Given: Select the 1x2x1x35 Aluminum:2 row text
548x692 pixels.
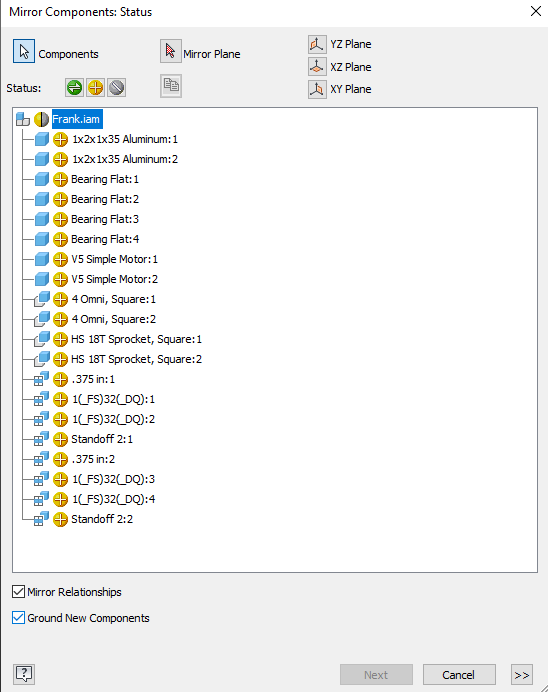Looking at the screenshot, I should pyautogui.click(x=125, y=159).
